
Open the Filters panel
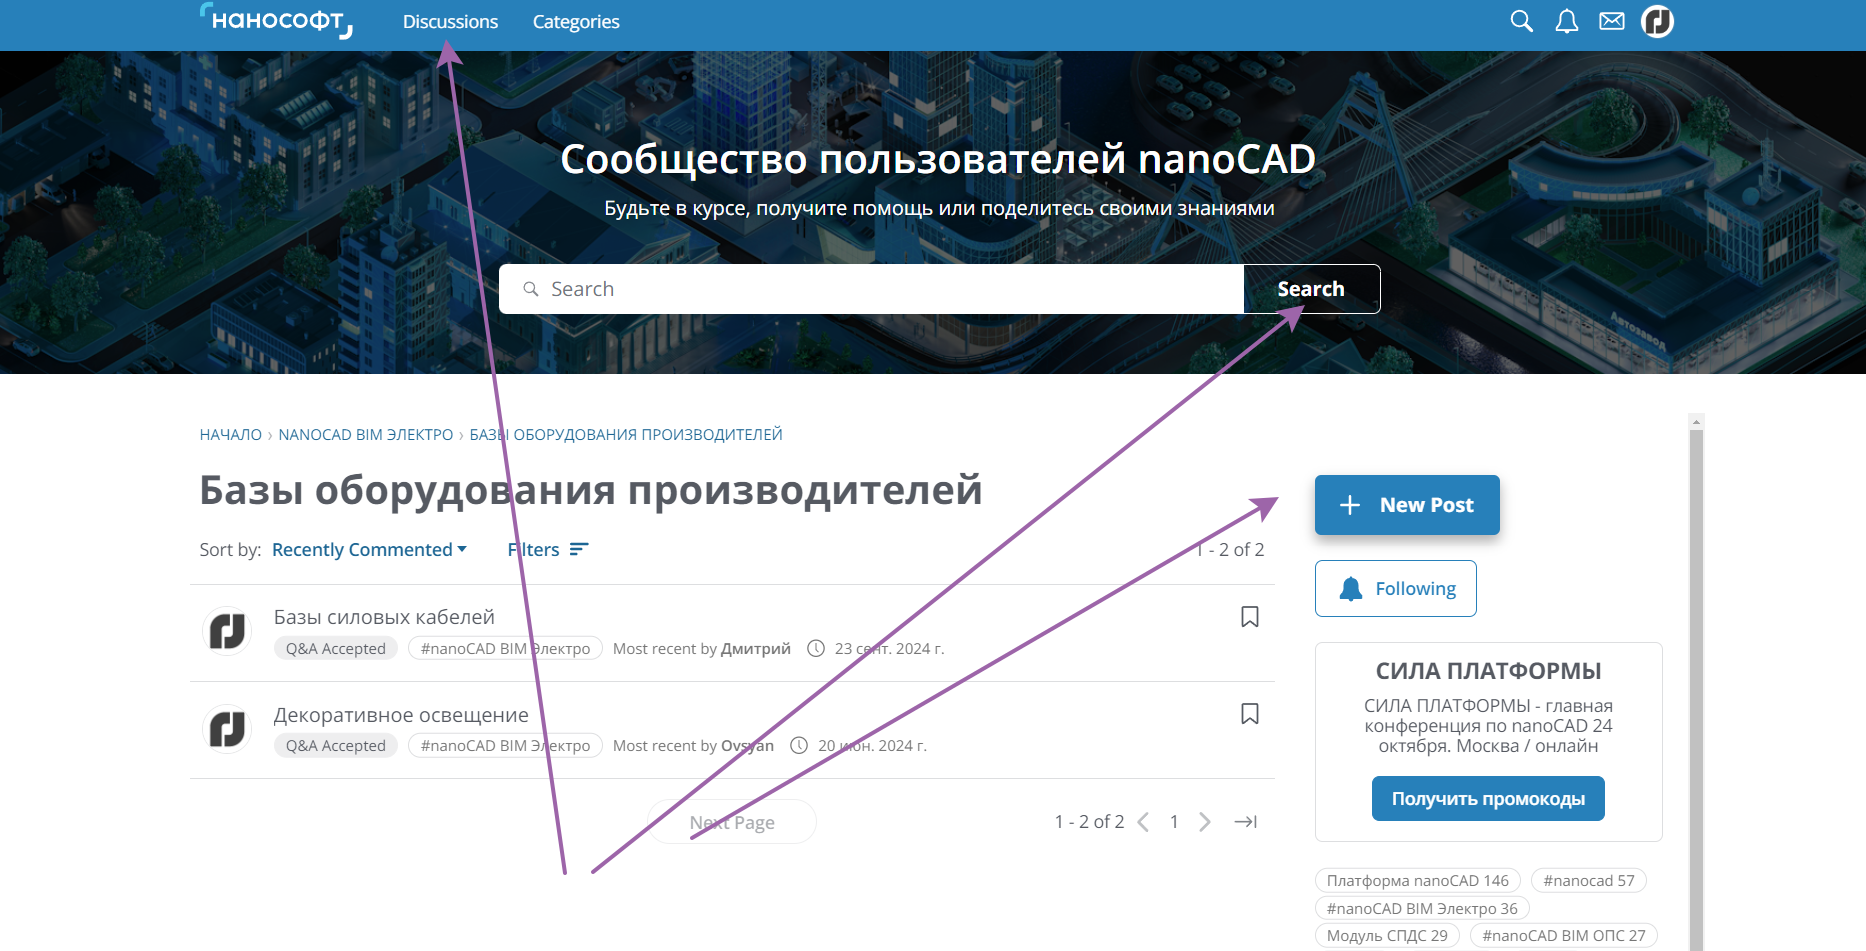coord(548,550)
